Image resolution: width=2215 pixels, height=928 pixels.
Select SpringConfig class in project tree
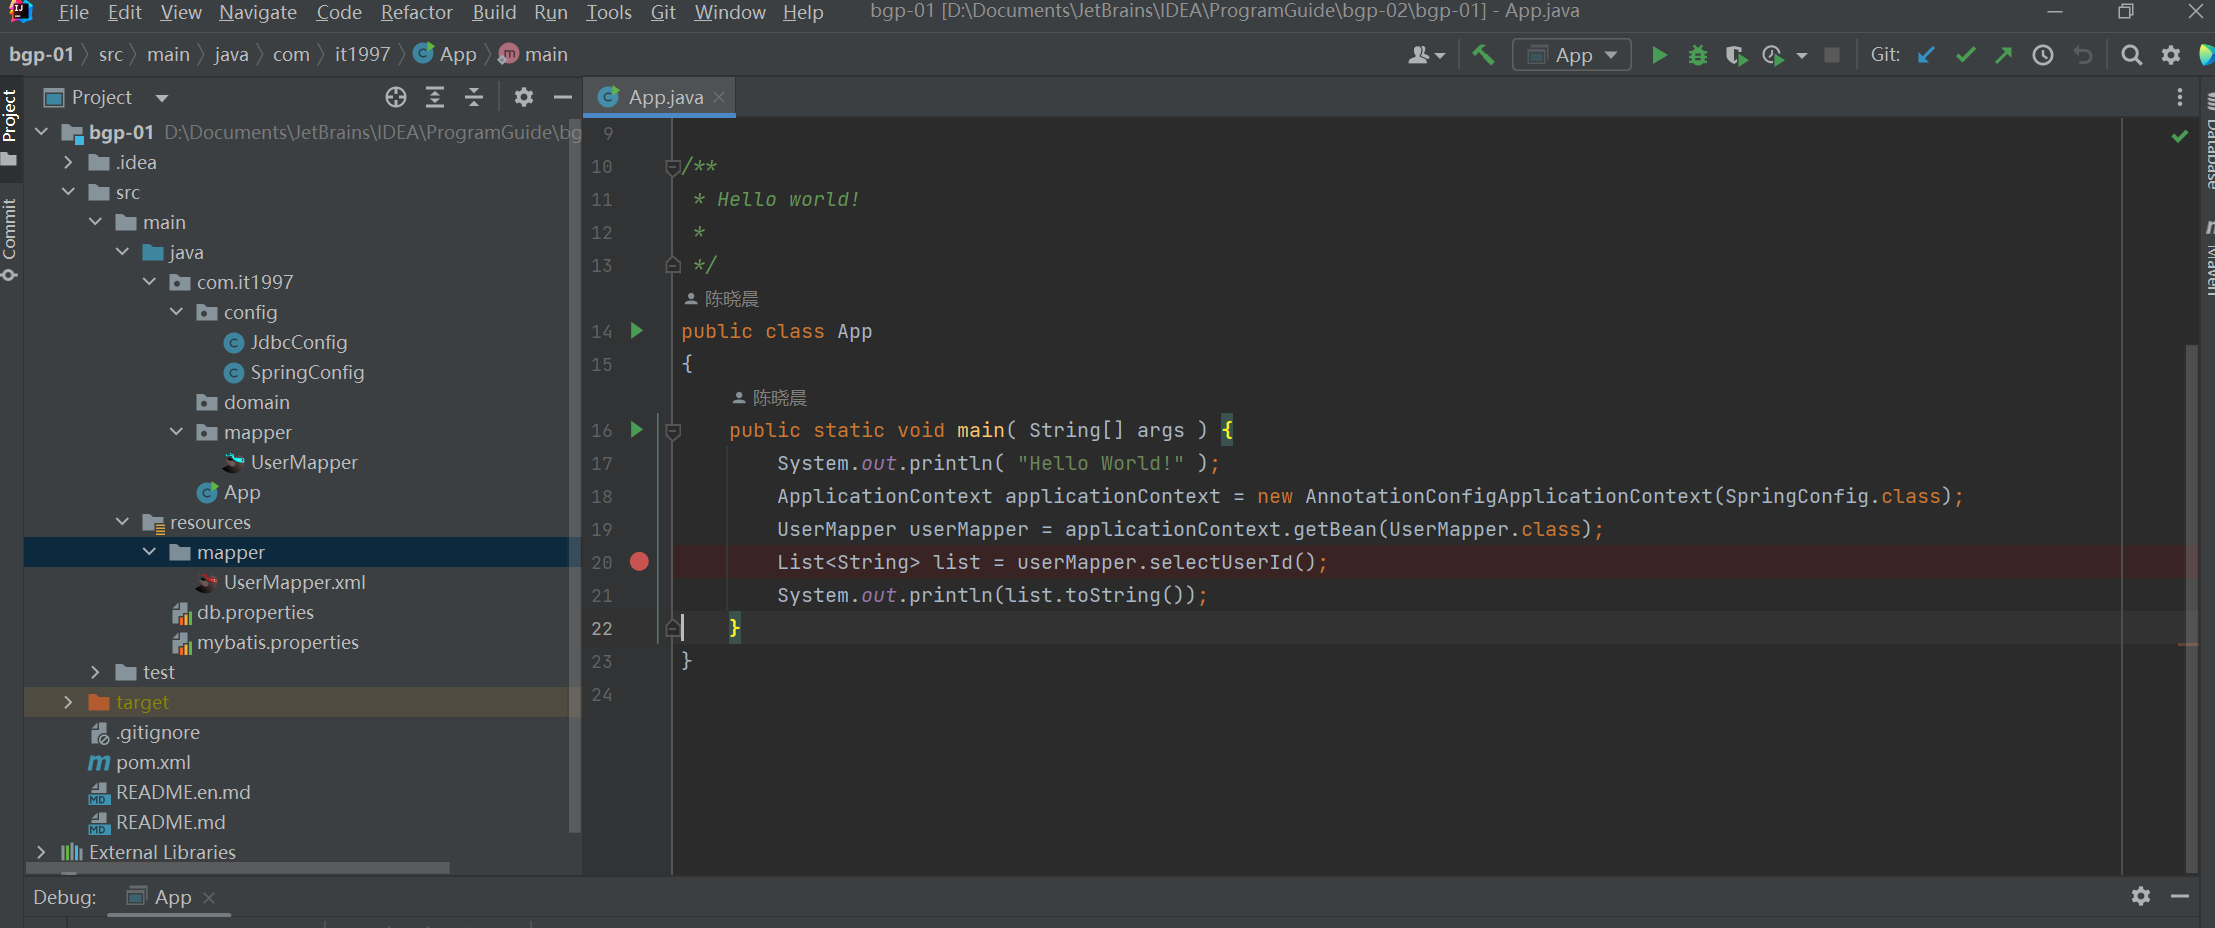(294, 372)
